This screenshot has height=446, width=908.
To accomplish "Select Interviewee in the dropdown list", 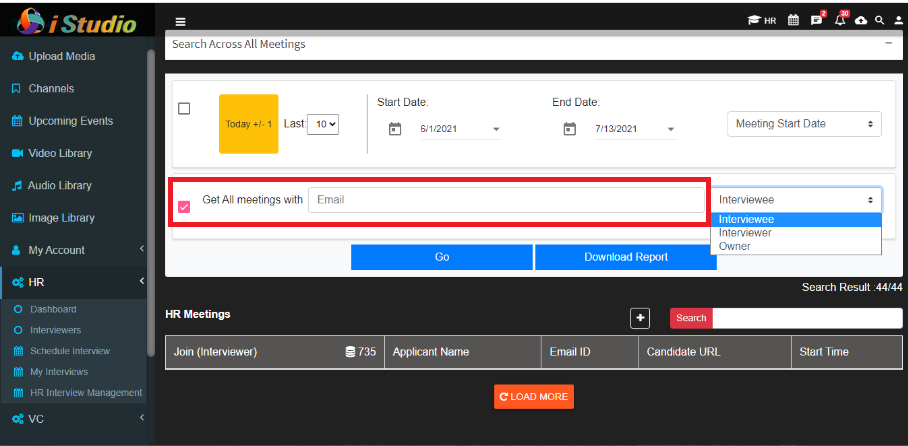I will coord(796,220).
